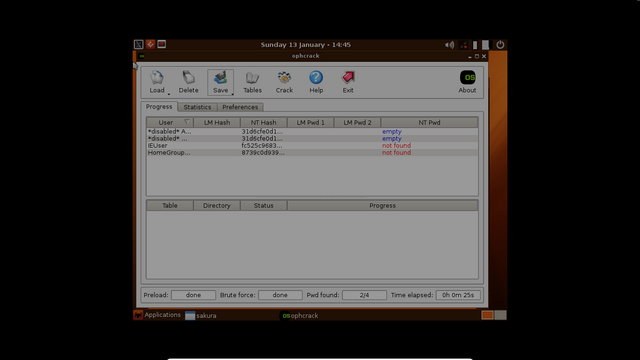Switch to the Statistics tab

tap(197, 107)
